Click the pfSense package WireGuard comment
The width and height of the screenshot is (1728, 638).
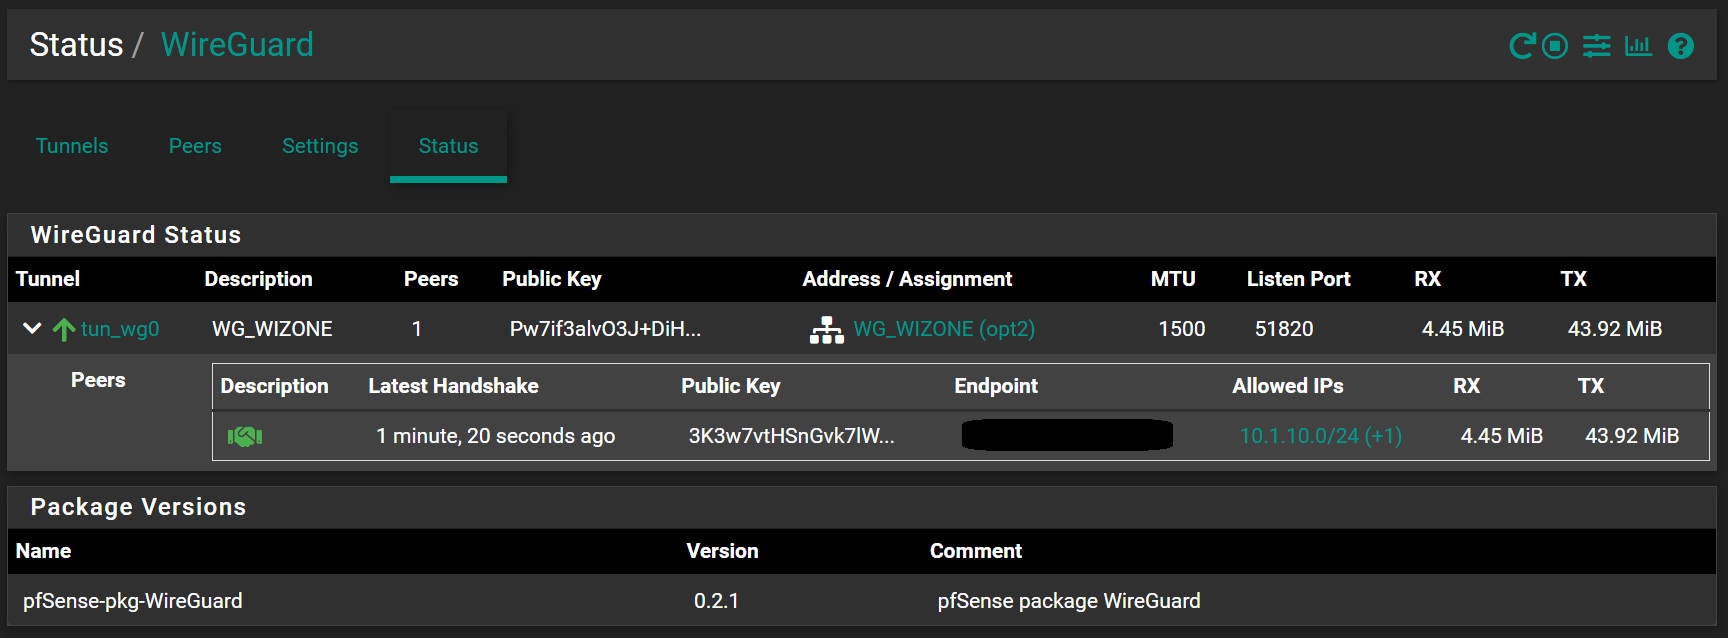pyautogui.click(x=1069, y=601)
